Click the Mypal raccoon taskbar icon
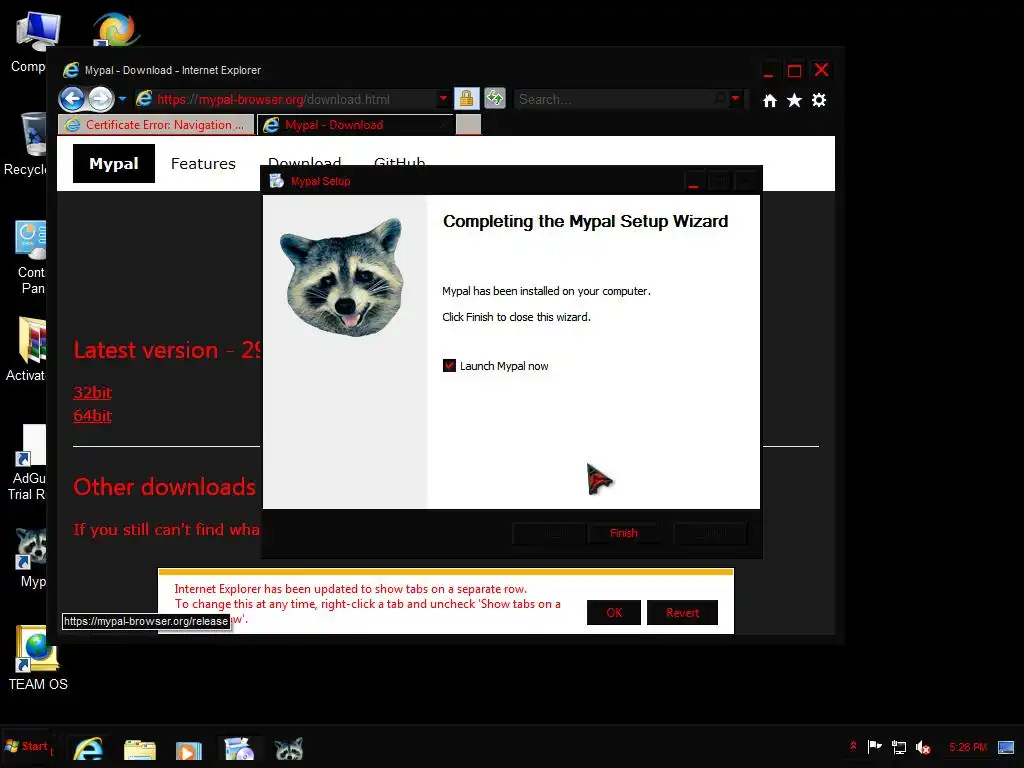This screenshot has width=1024, height=768. pos(289,749)
